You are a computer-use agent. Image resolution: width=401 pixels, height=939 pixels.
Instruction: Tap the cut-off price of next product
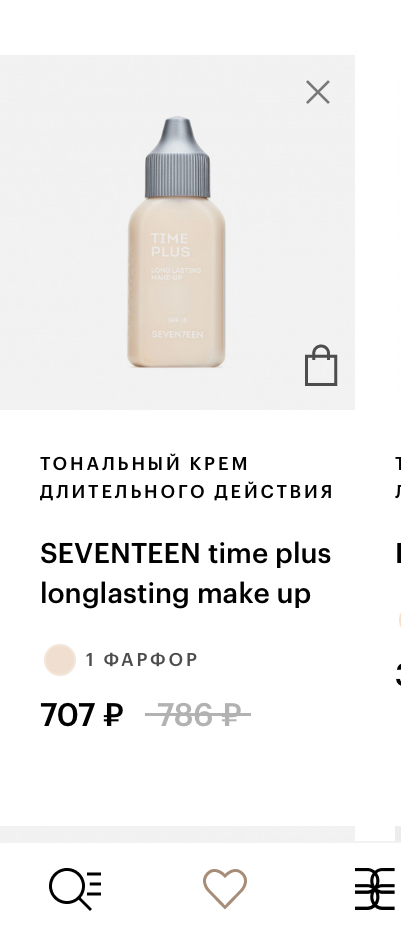398,676
